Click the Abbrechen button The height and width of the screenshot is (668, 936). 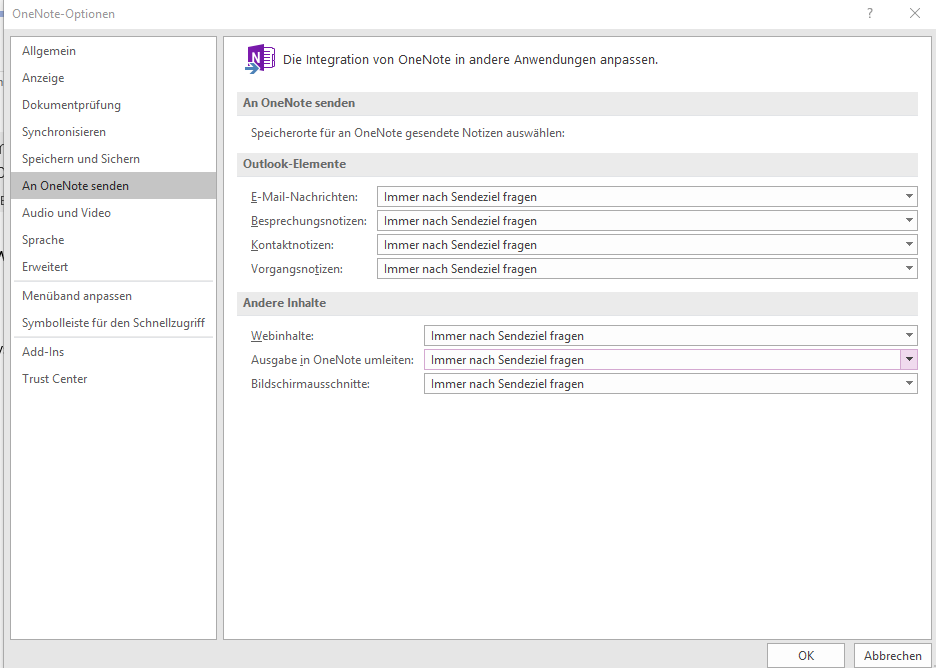coord(892,655)
